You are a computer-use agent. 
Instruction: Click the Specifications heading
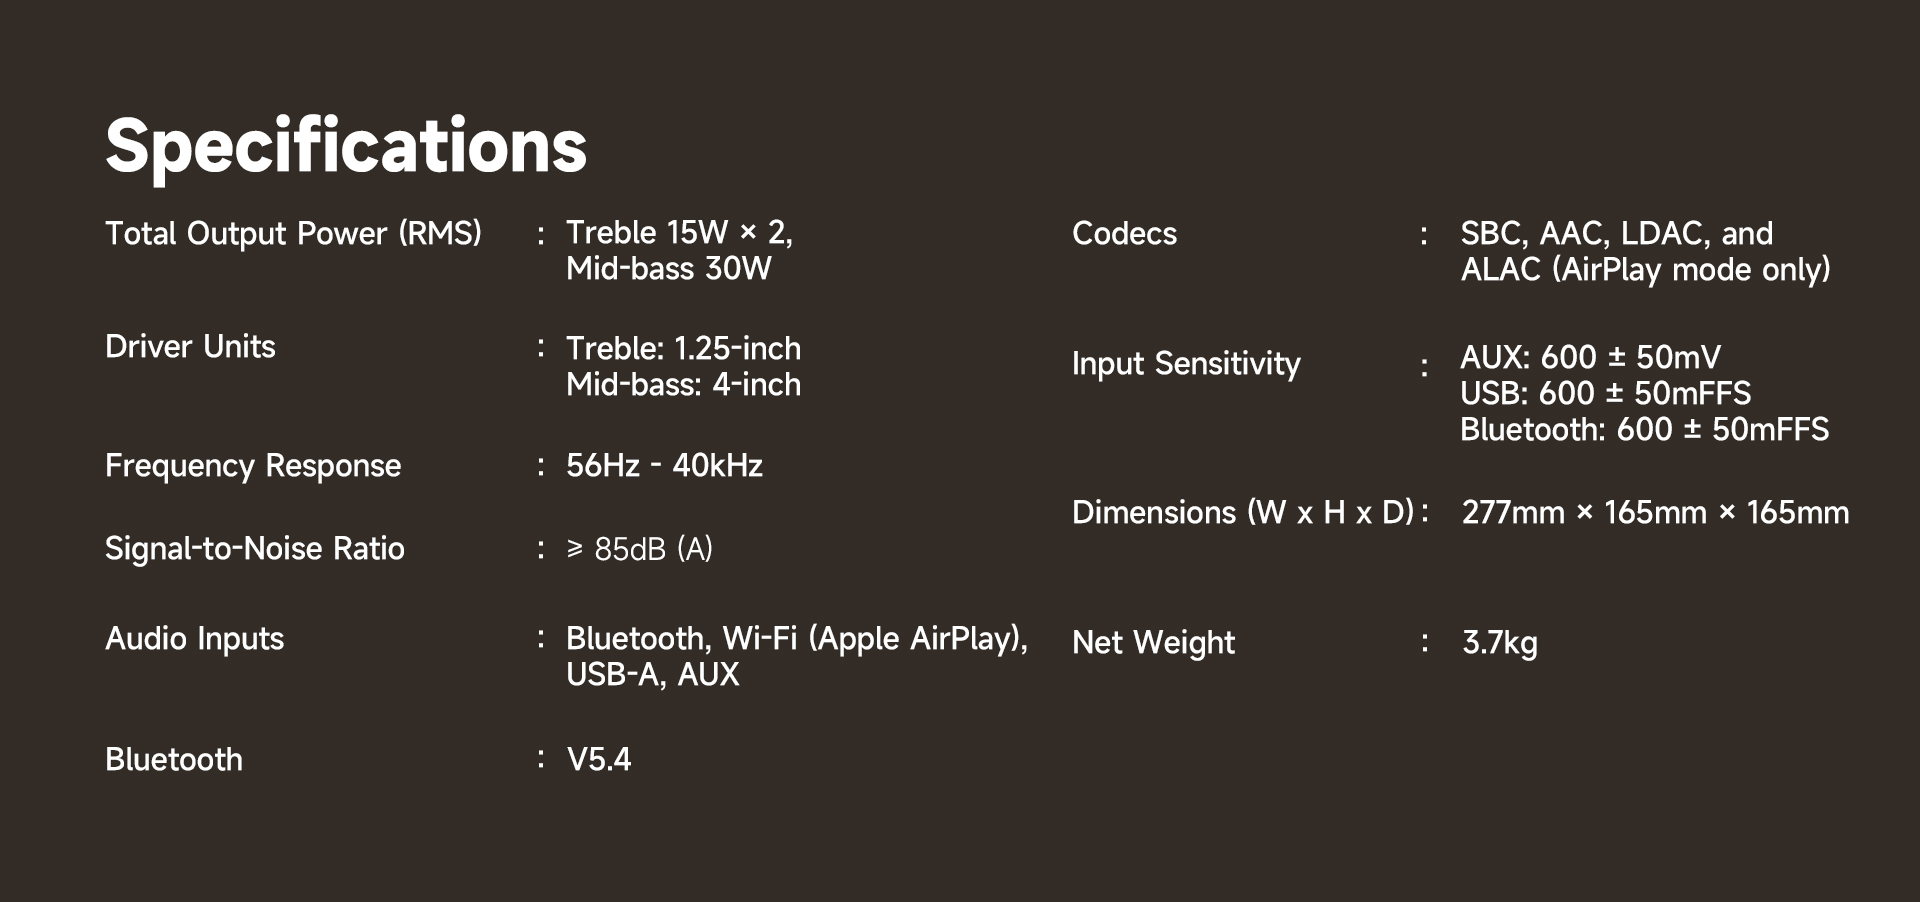[x=345, y=146]
